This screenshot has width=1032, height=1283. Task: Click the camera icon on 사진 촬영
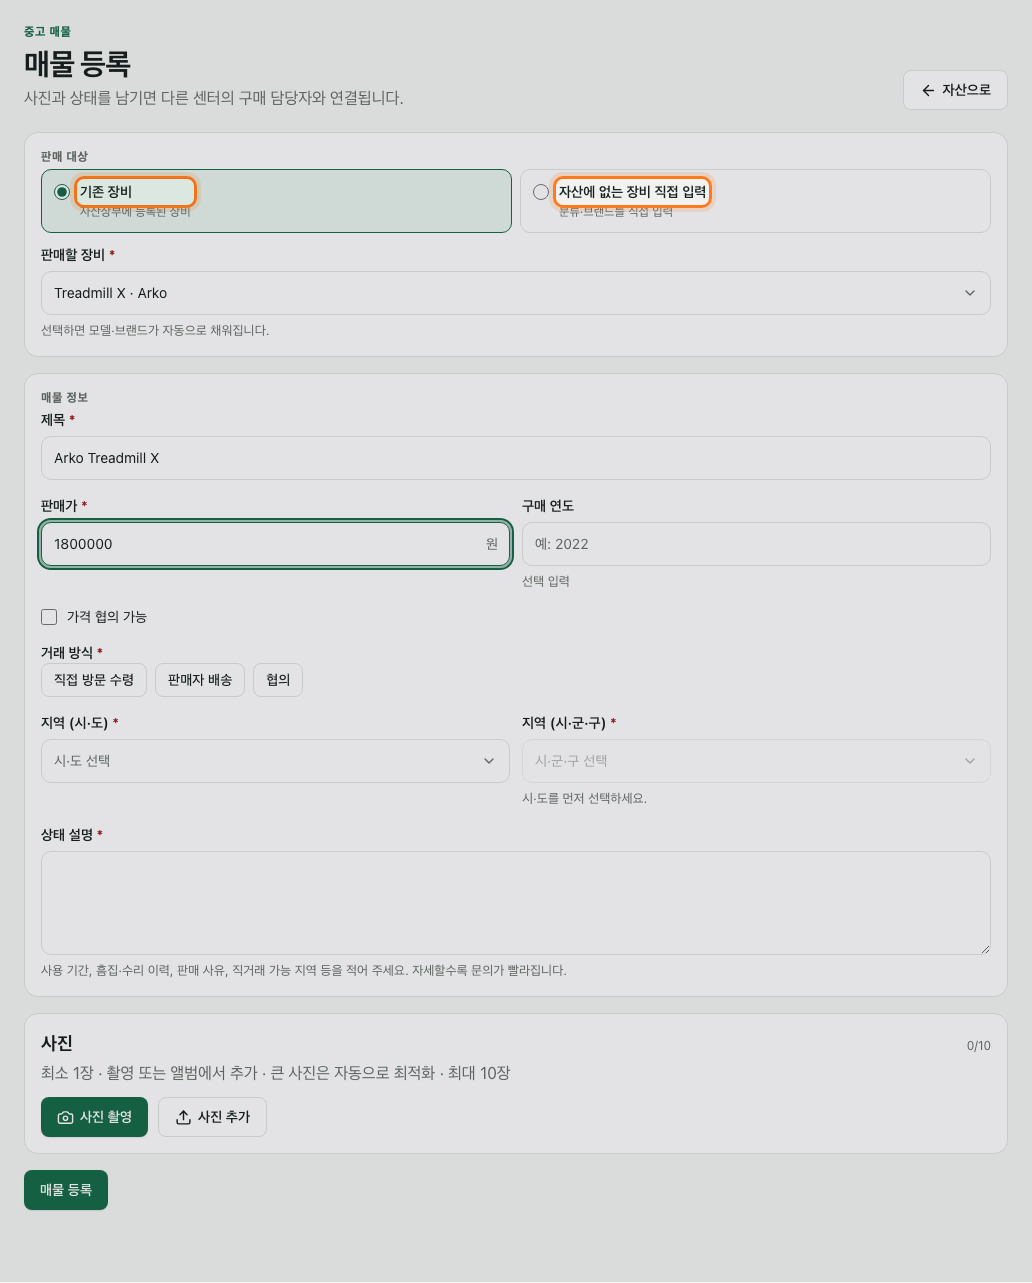pyautogui.click(x=65, y=1117)
